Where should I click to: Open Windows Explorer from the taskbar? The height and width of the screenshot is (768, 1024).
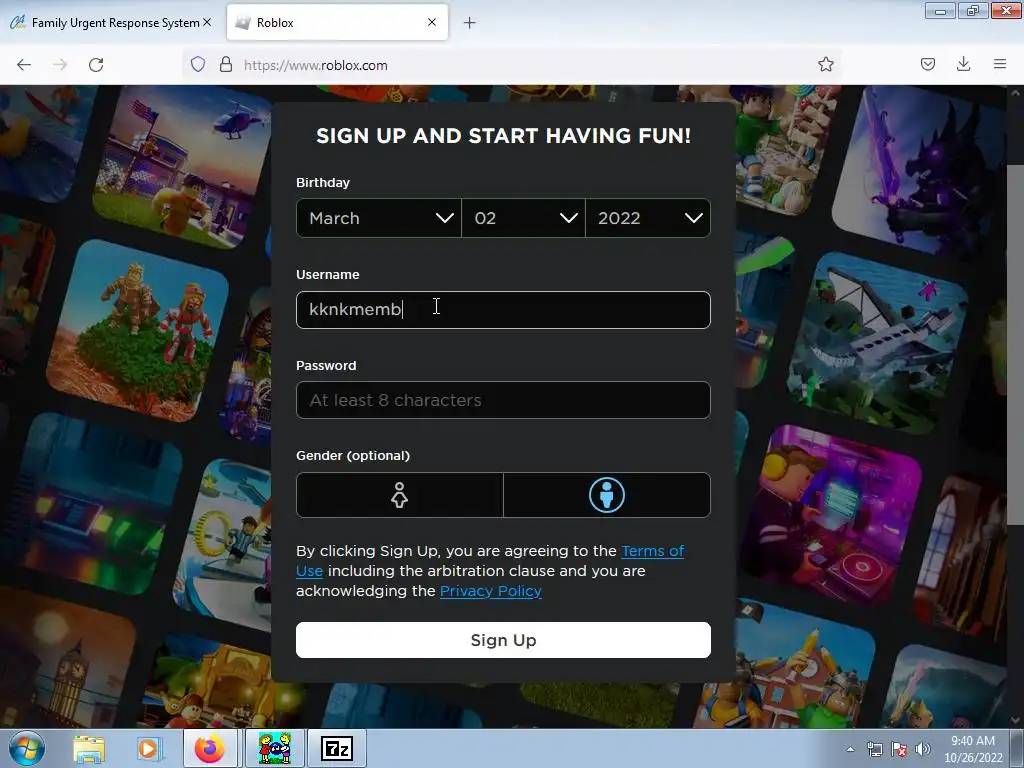tap(89, 749)
